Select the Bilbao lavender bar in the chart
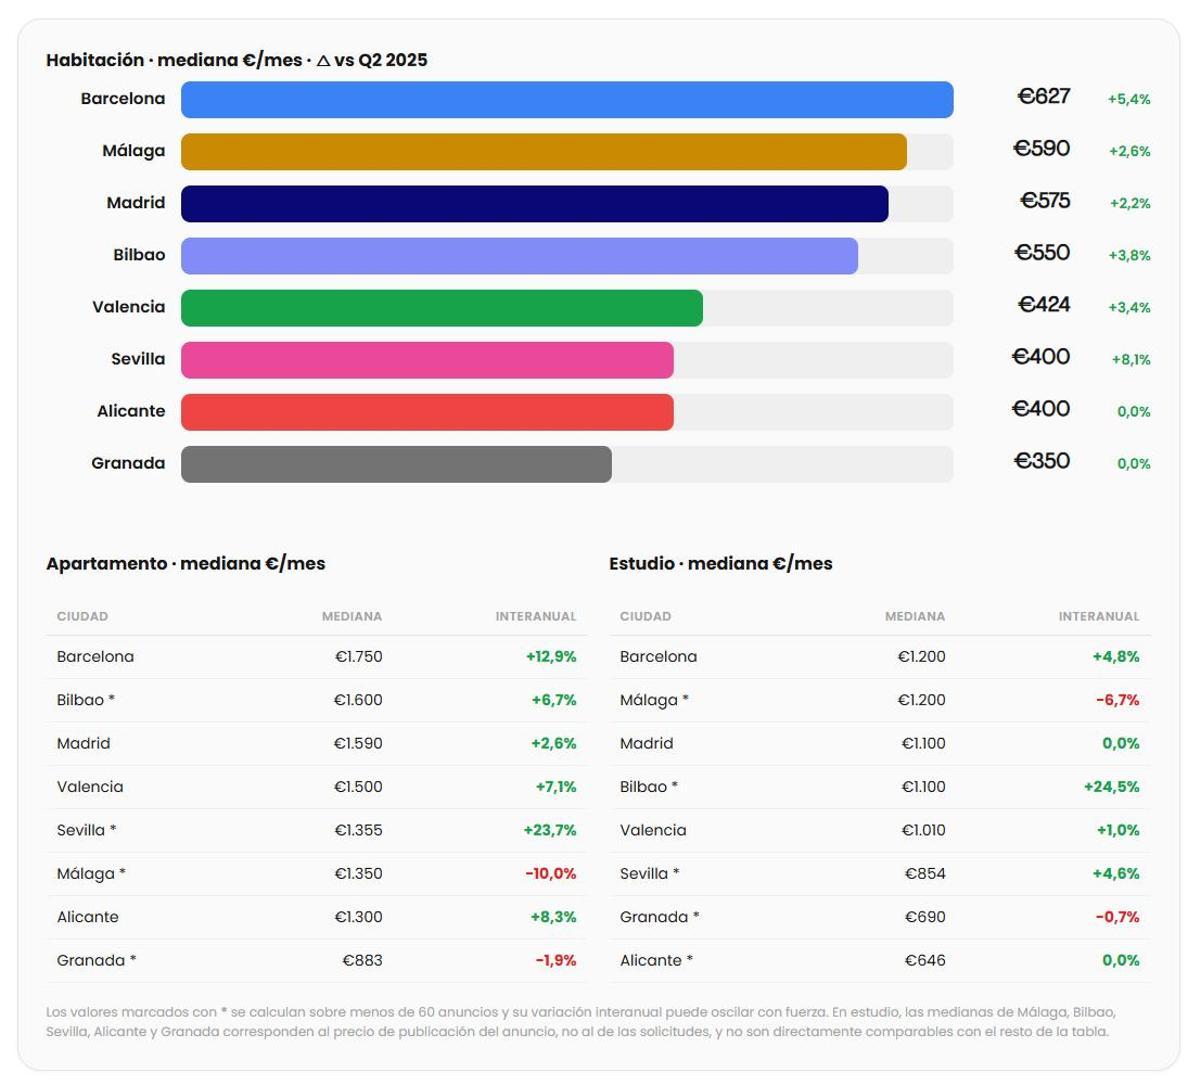The height and width of the screenshot is (1086, 1200). [519, 256]
